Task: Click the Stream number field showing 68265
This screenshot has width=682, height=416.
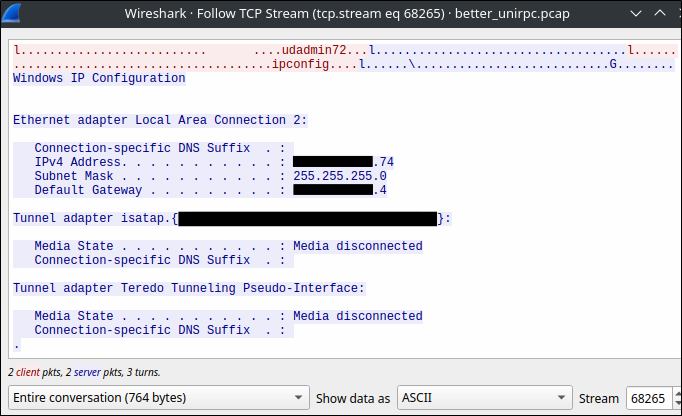Action: point(650,398)
